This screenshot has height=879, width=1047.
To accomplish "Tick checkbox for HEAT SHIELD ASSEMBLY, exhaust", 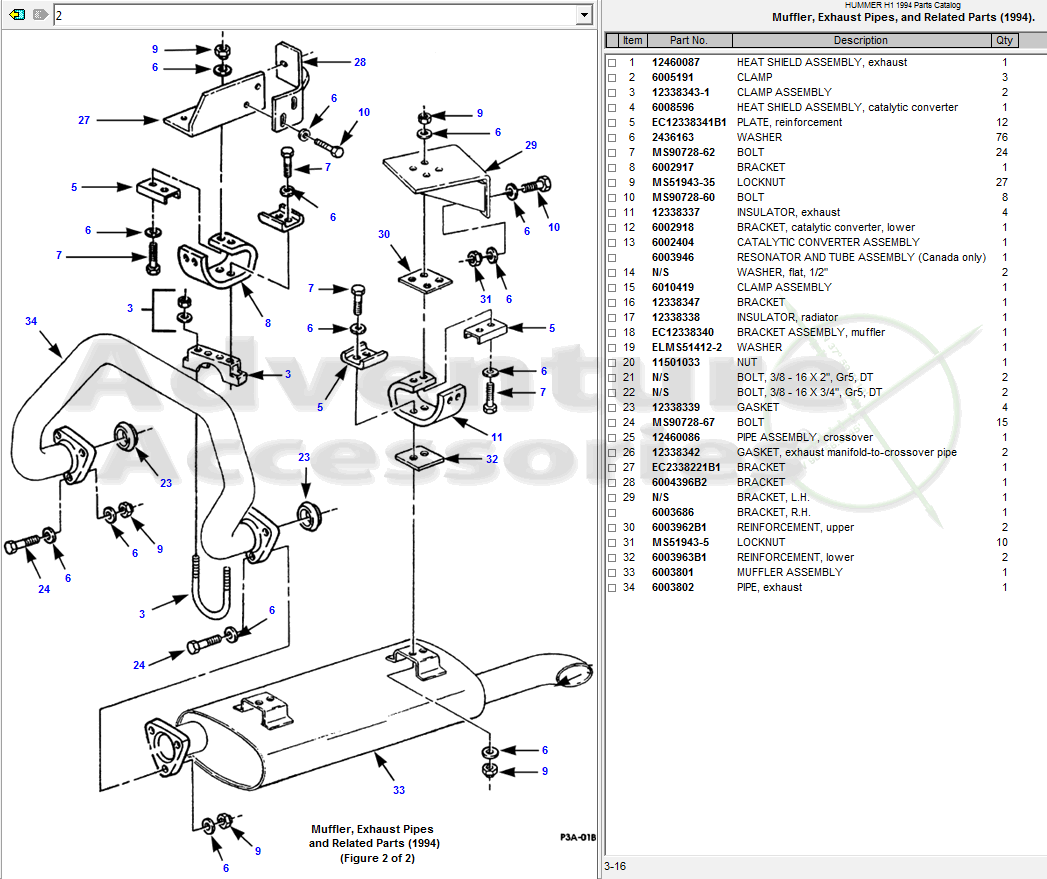I will 612,63.
